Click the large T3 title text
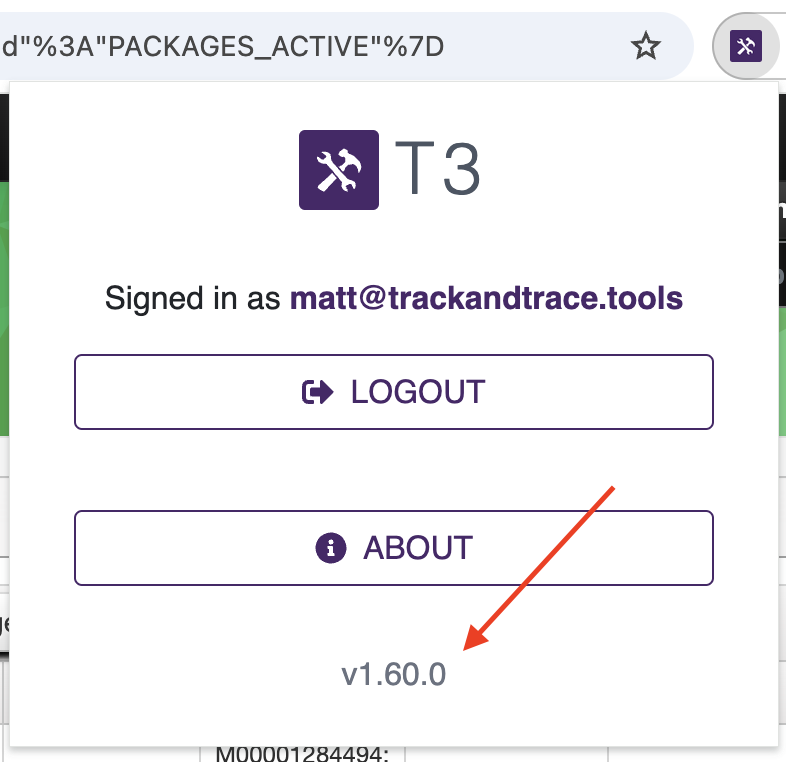Viewport: 786px width, 762px height. (x=439, y=170)
